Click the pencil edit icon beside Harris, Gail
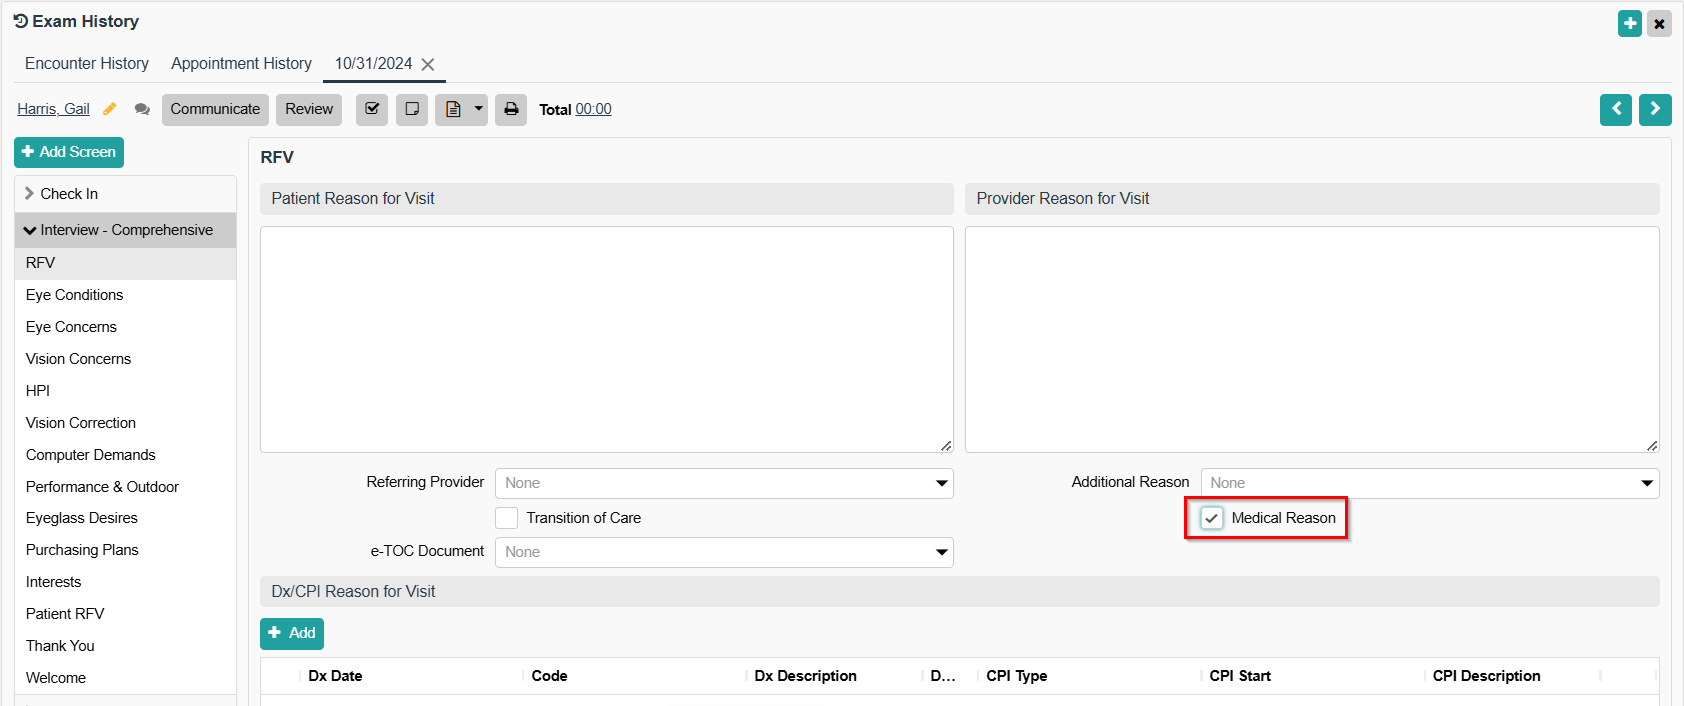The height and width of the screenshot is (706, 1684). point(110,109)
